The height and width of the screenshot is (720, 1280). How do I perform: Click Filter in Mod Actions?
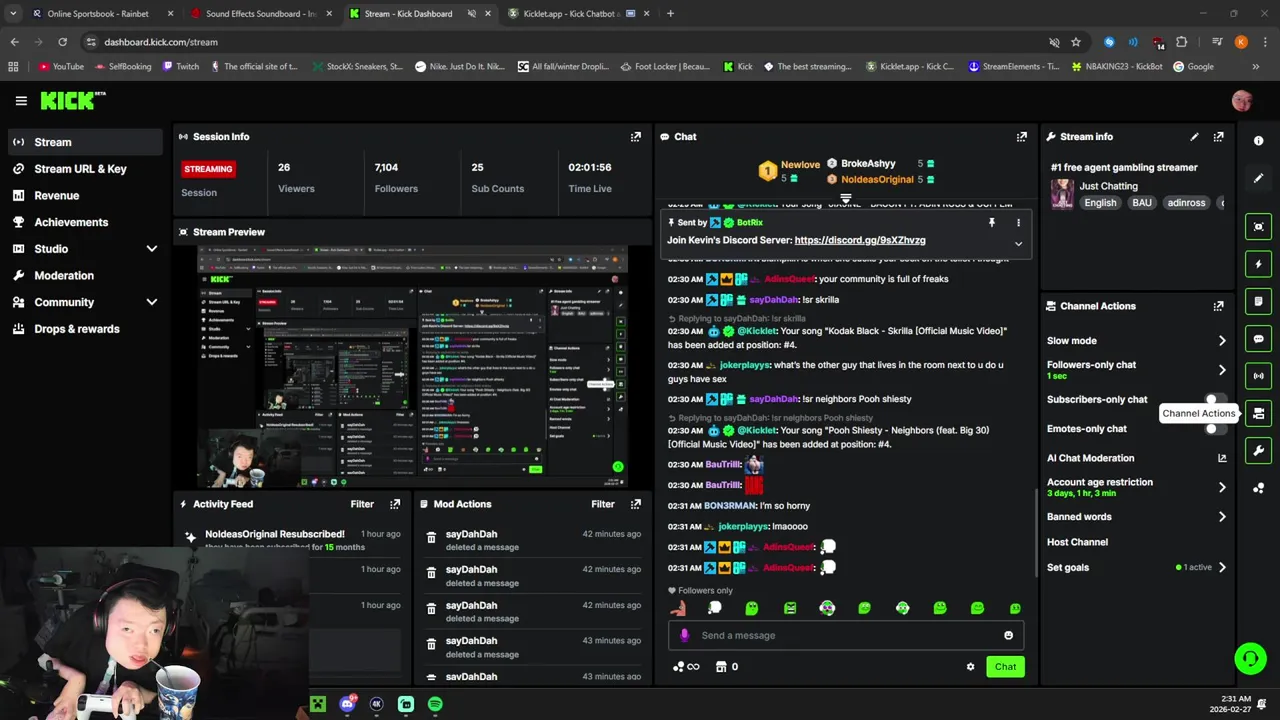point(603,504)
